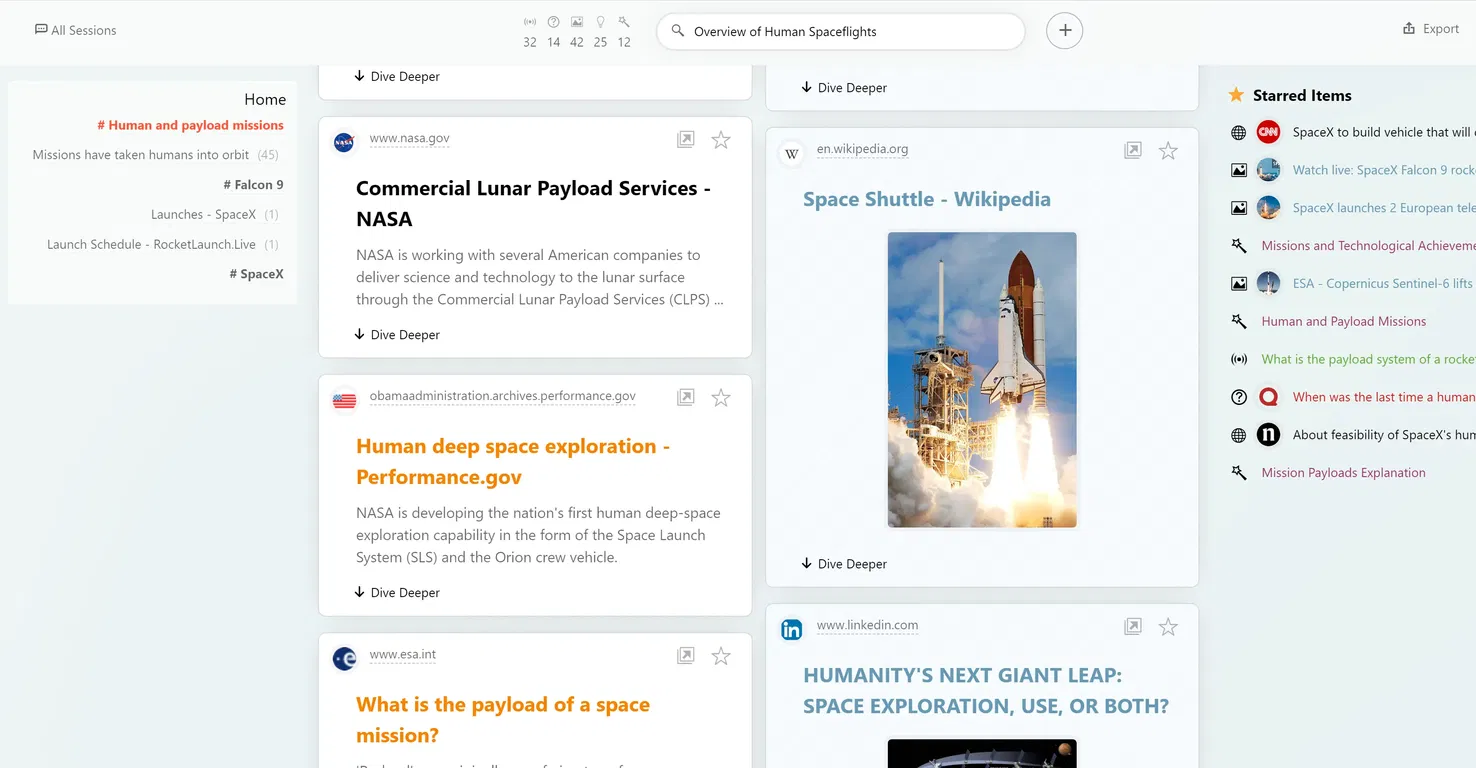Open starred Missions and Technological Achievements item
This screenshot has height=768, width=1476.
point(1368,246)
